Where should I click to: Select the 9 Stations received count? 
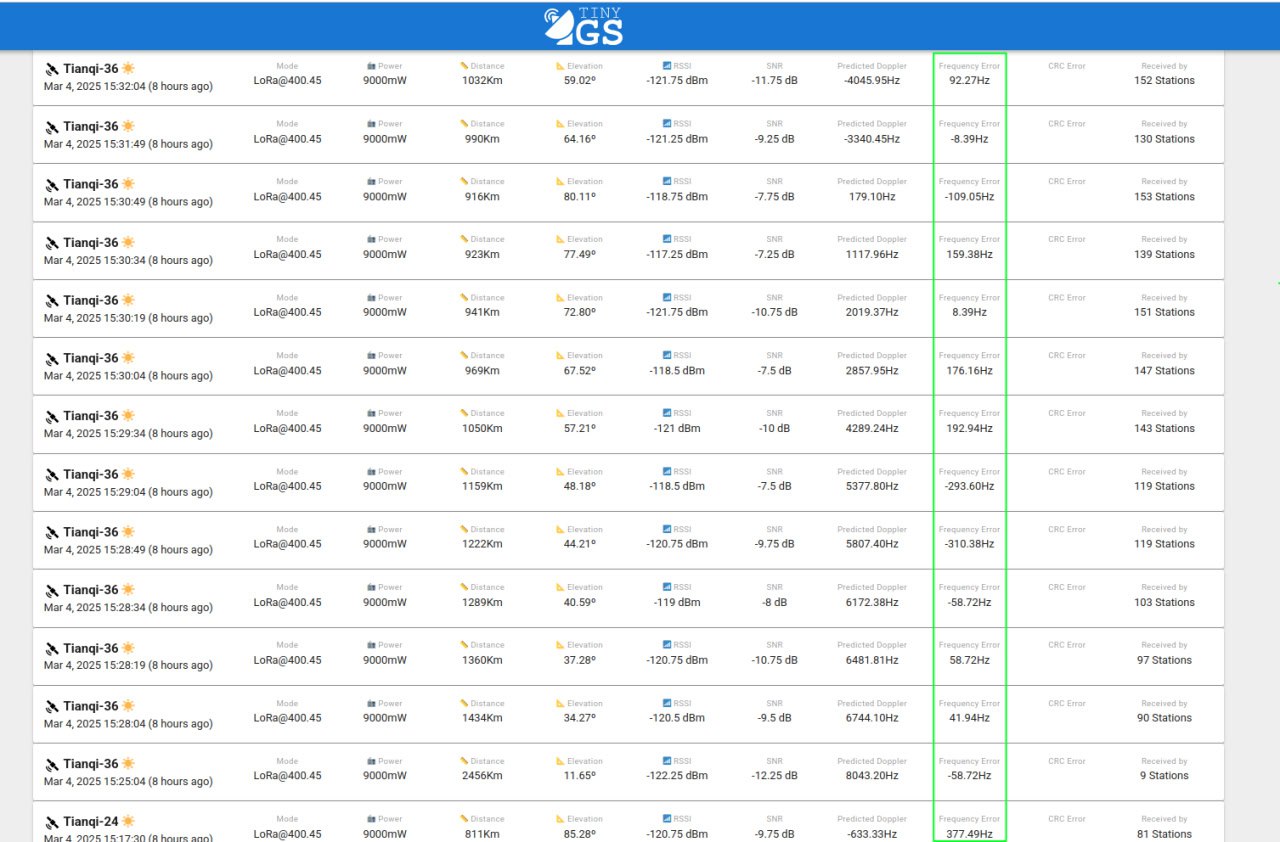pyautogui.click(x=1164, y=776)
